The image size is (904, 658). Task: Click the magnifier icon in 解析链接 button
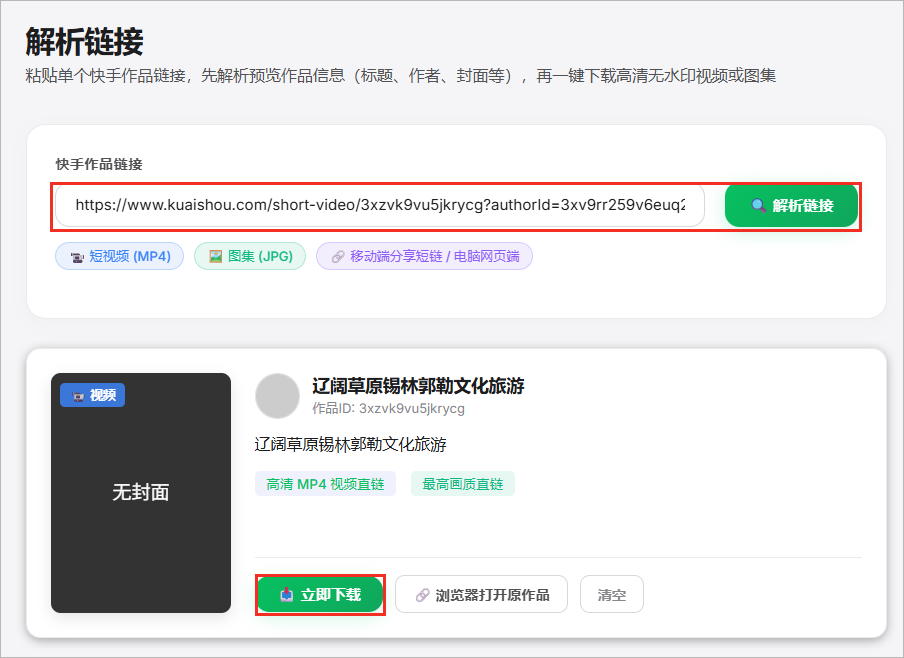pos(759,206)
